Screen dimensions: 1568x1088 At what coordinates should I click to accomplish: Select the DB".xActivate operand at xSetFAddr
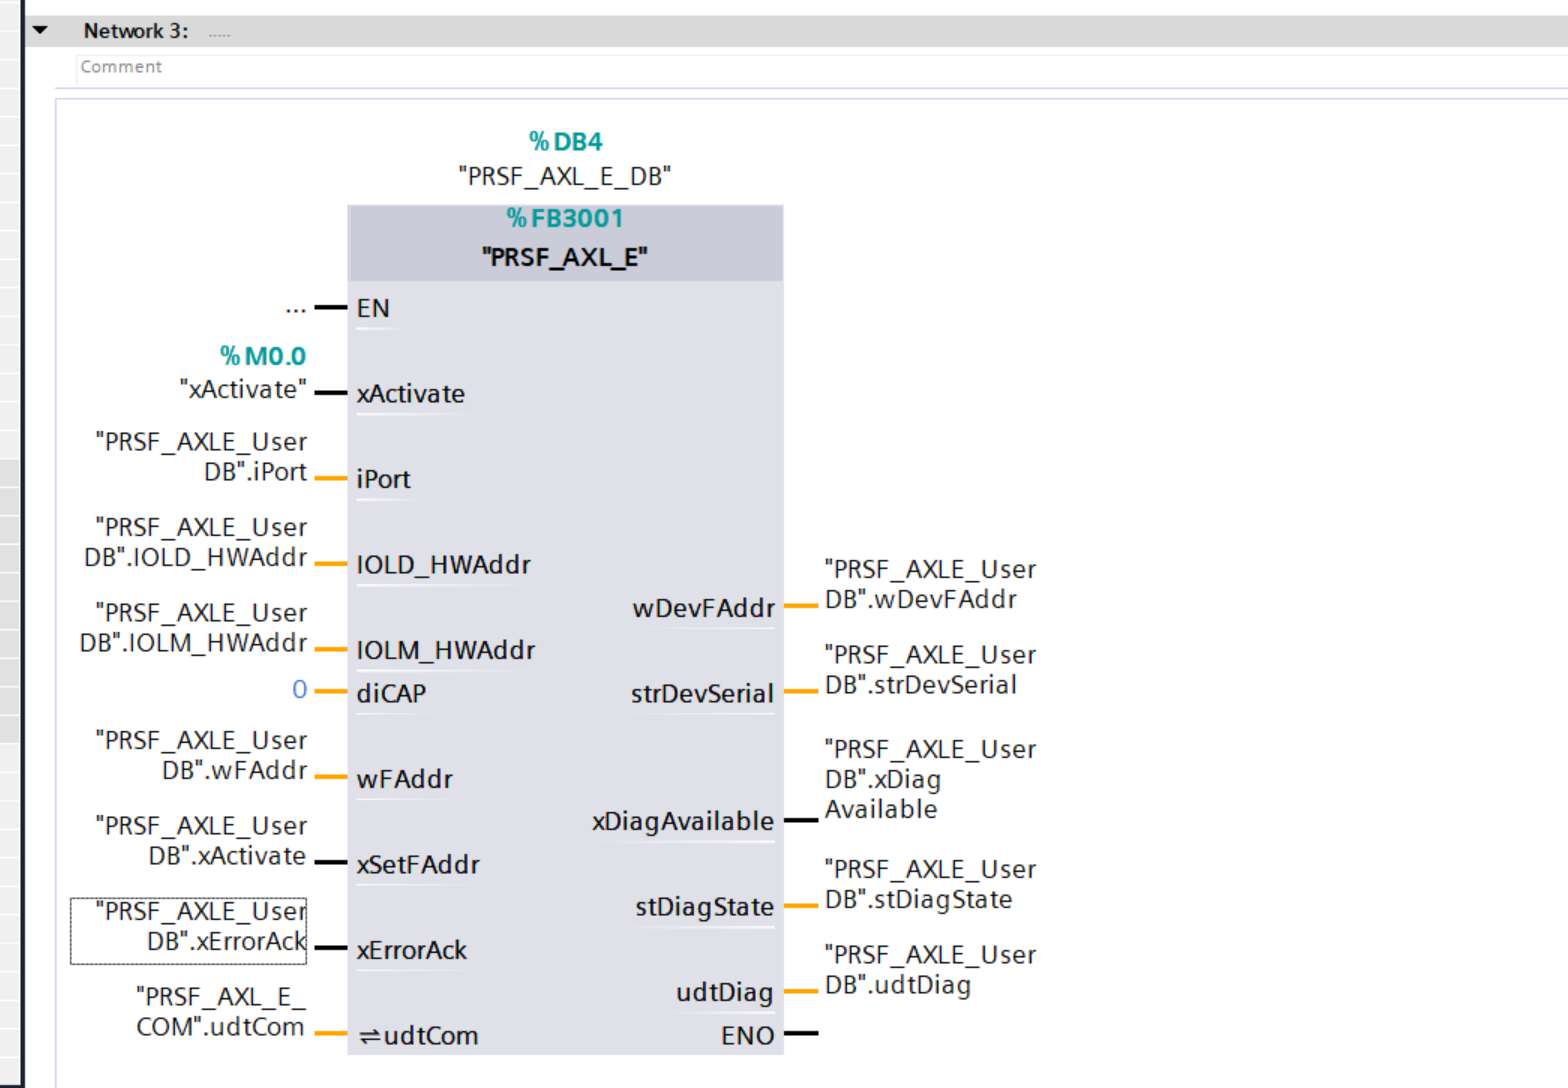pos(201,841)
